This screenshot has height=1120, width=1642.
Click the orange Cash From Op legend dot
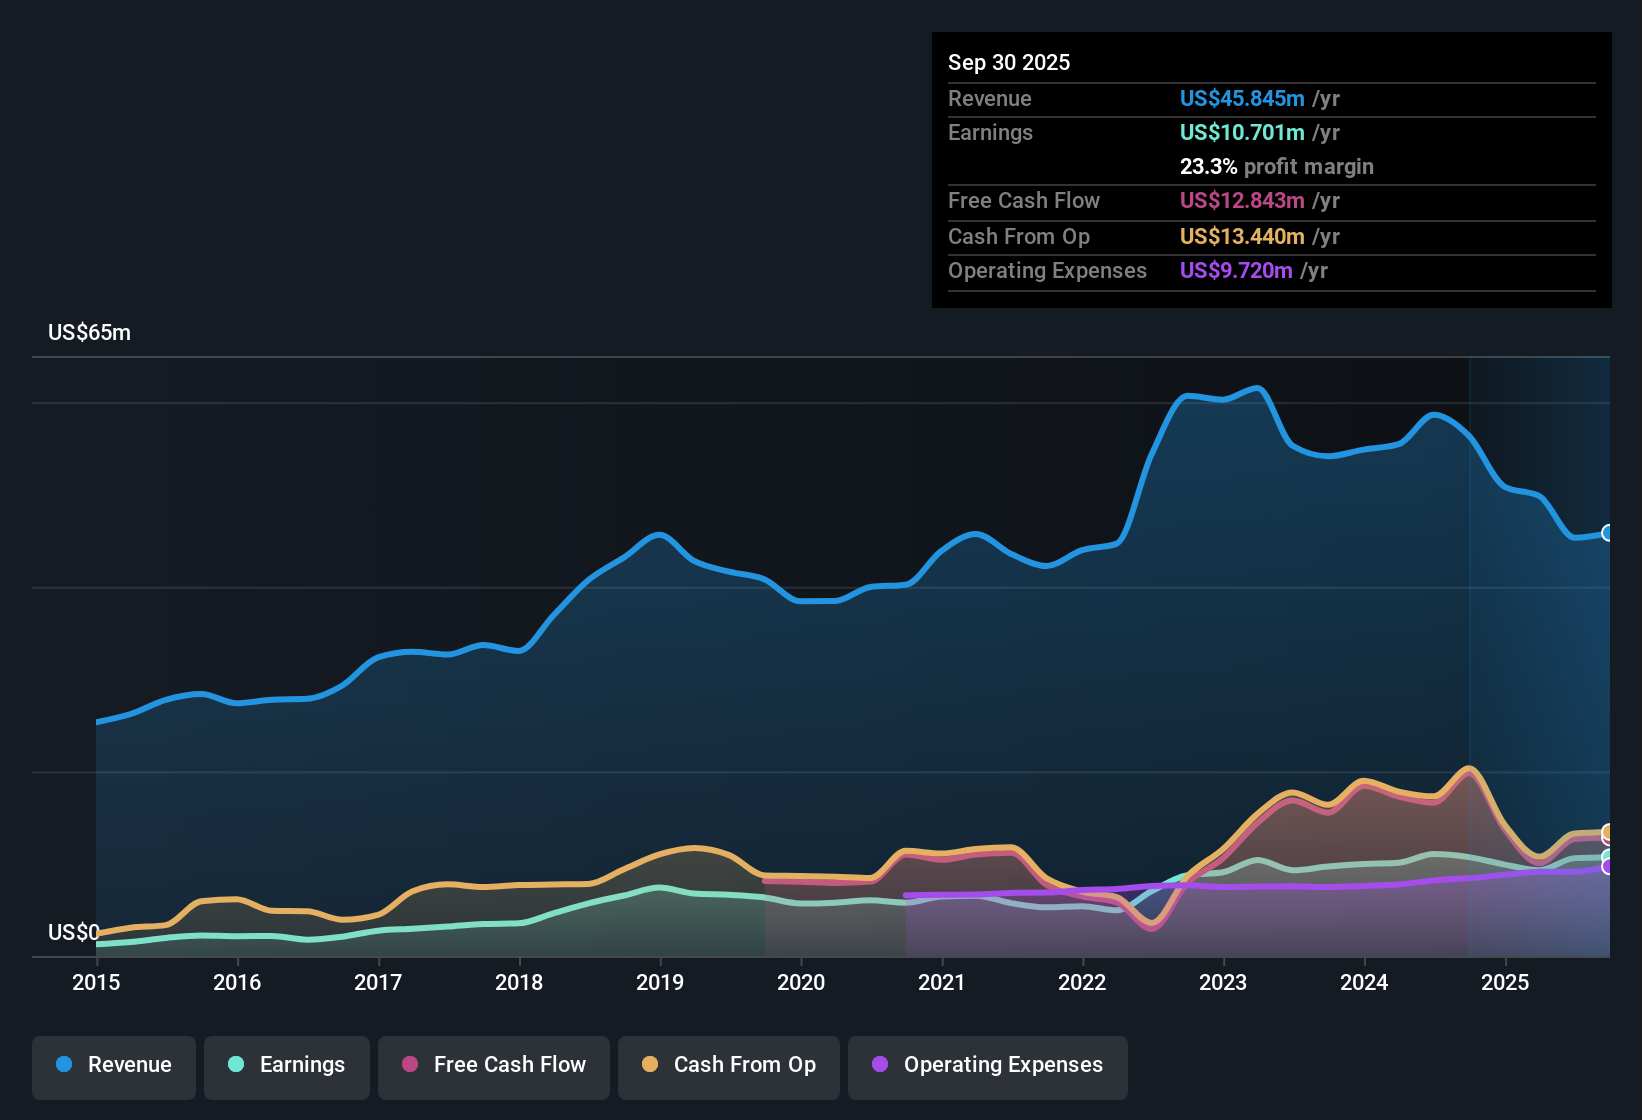point(650,1065)
